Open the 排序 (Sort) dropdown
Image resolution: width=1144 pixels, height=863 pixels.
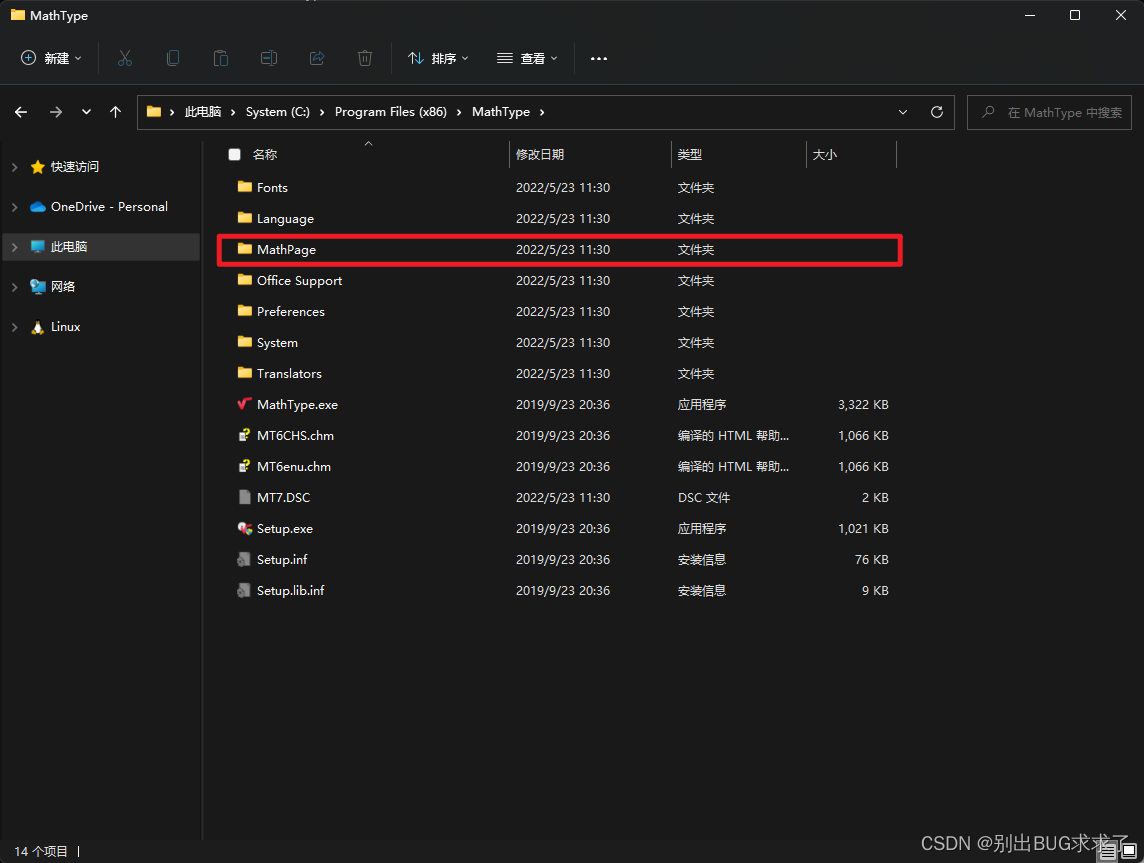[438, 58]
